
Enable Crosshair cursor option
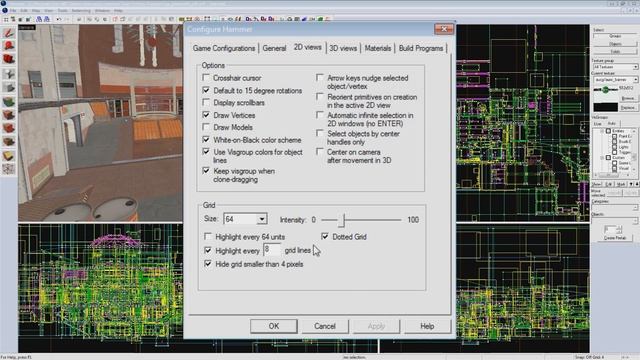pyautogui.click(x=206, y=78)
